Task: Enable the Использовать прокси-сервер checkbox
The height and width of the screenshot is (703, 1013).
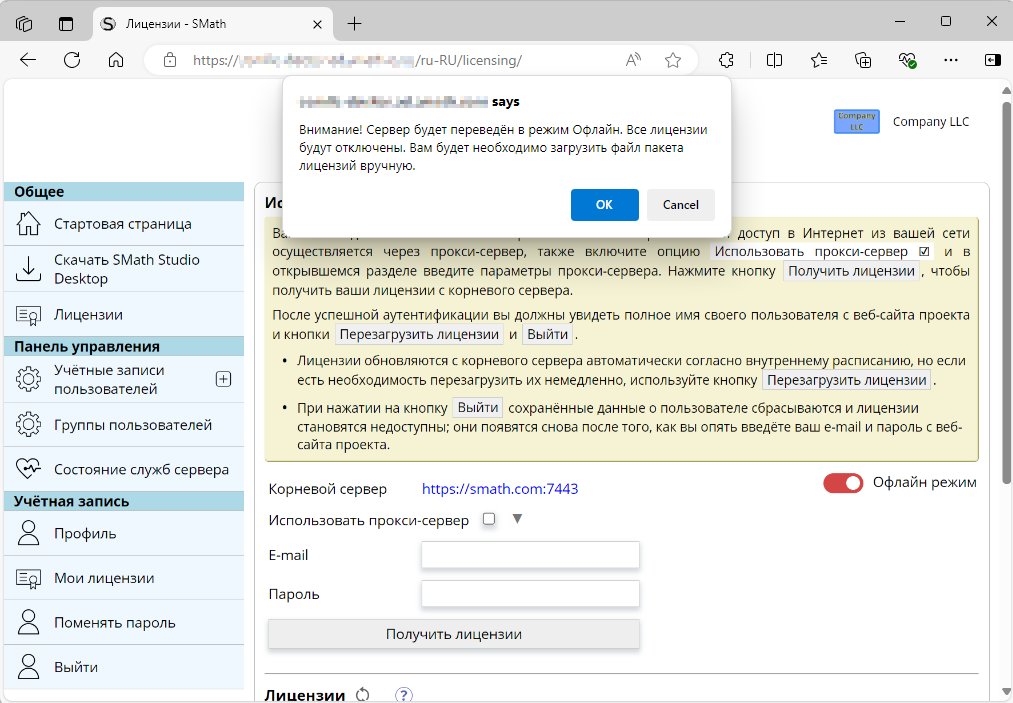Action: [x=489, y=519]
